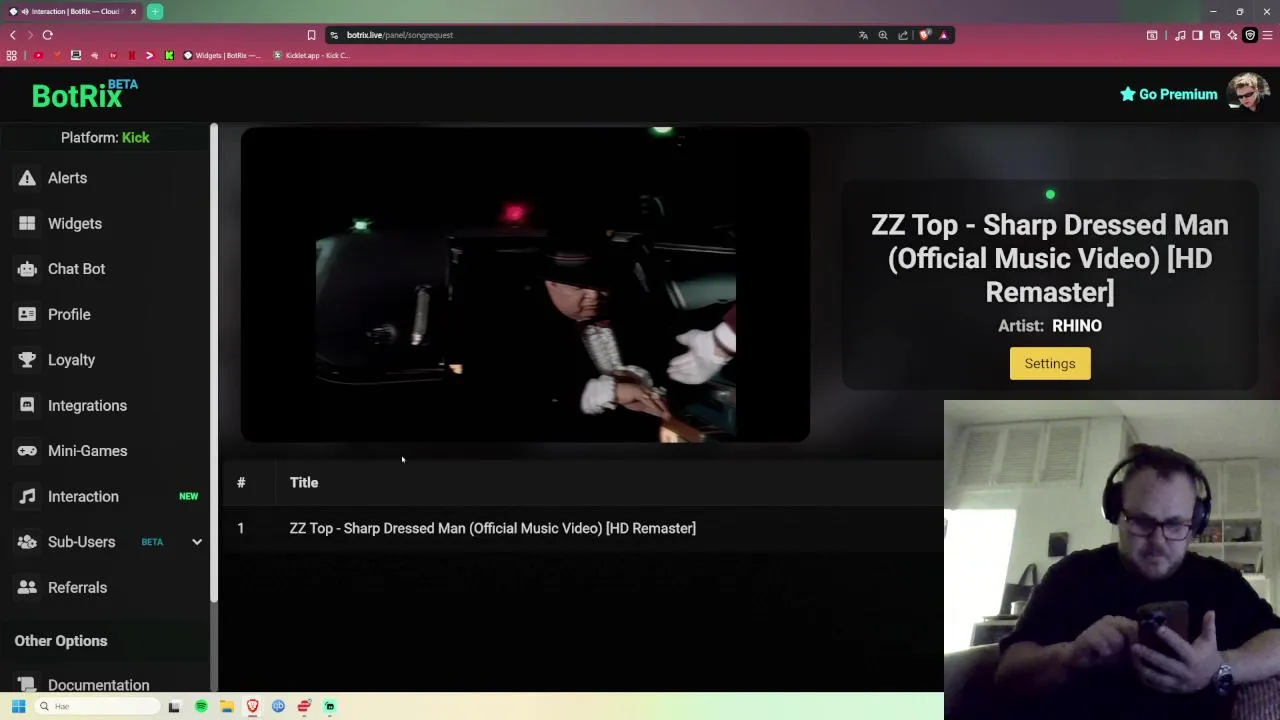This screenshot has width=1280, height=720.
Task: Click the Brave Rewards triangle icon
Action: tap(943, 35)
